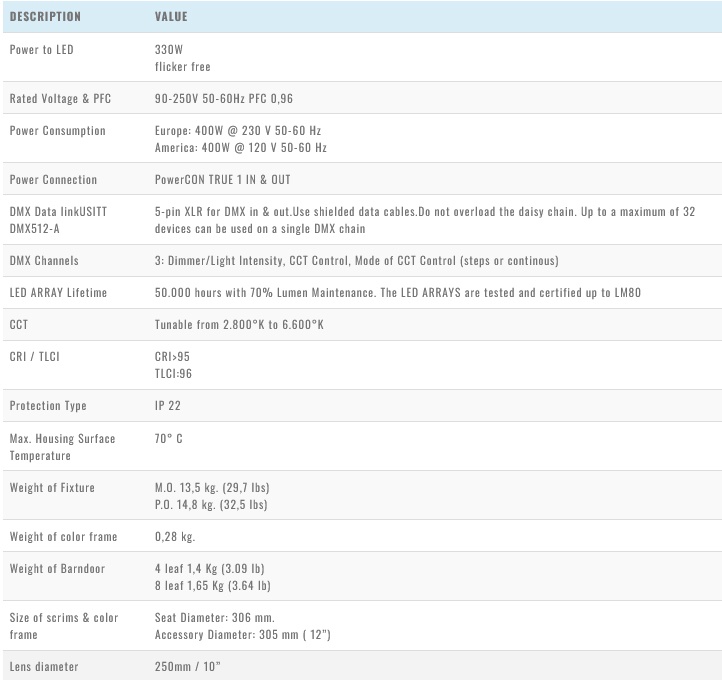Click the 'Weight of Fixture' label
The width and height of the screenshot is (722, 680).
pos(52,487)
